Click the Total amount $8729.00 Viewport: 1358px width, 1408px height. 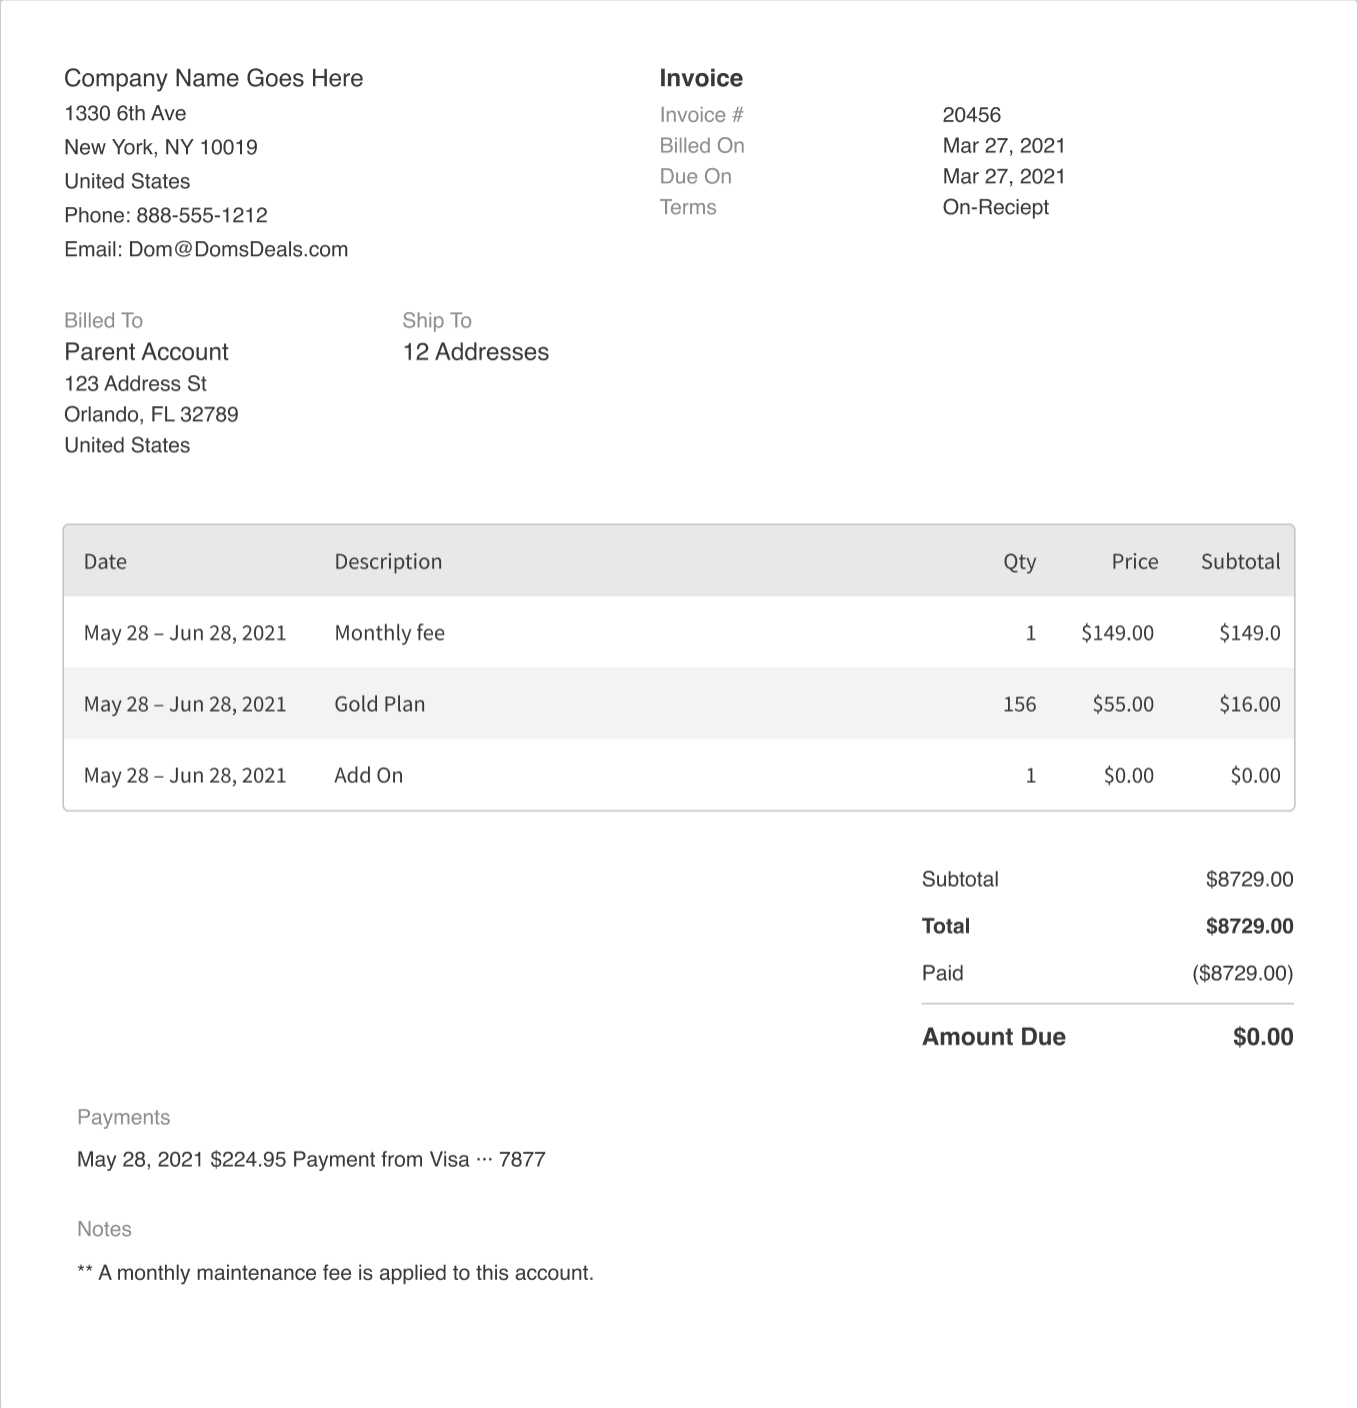tap(1250, 926)
